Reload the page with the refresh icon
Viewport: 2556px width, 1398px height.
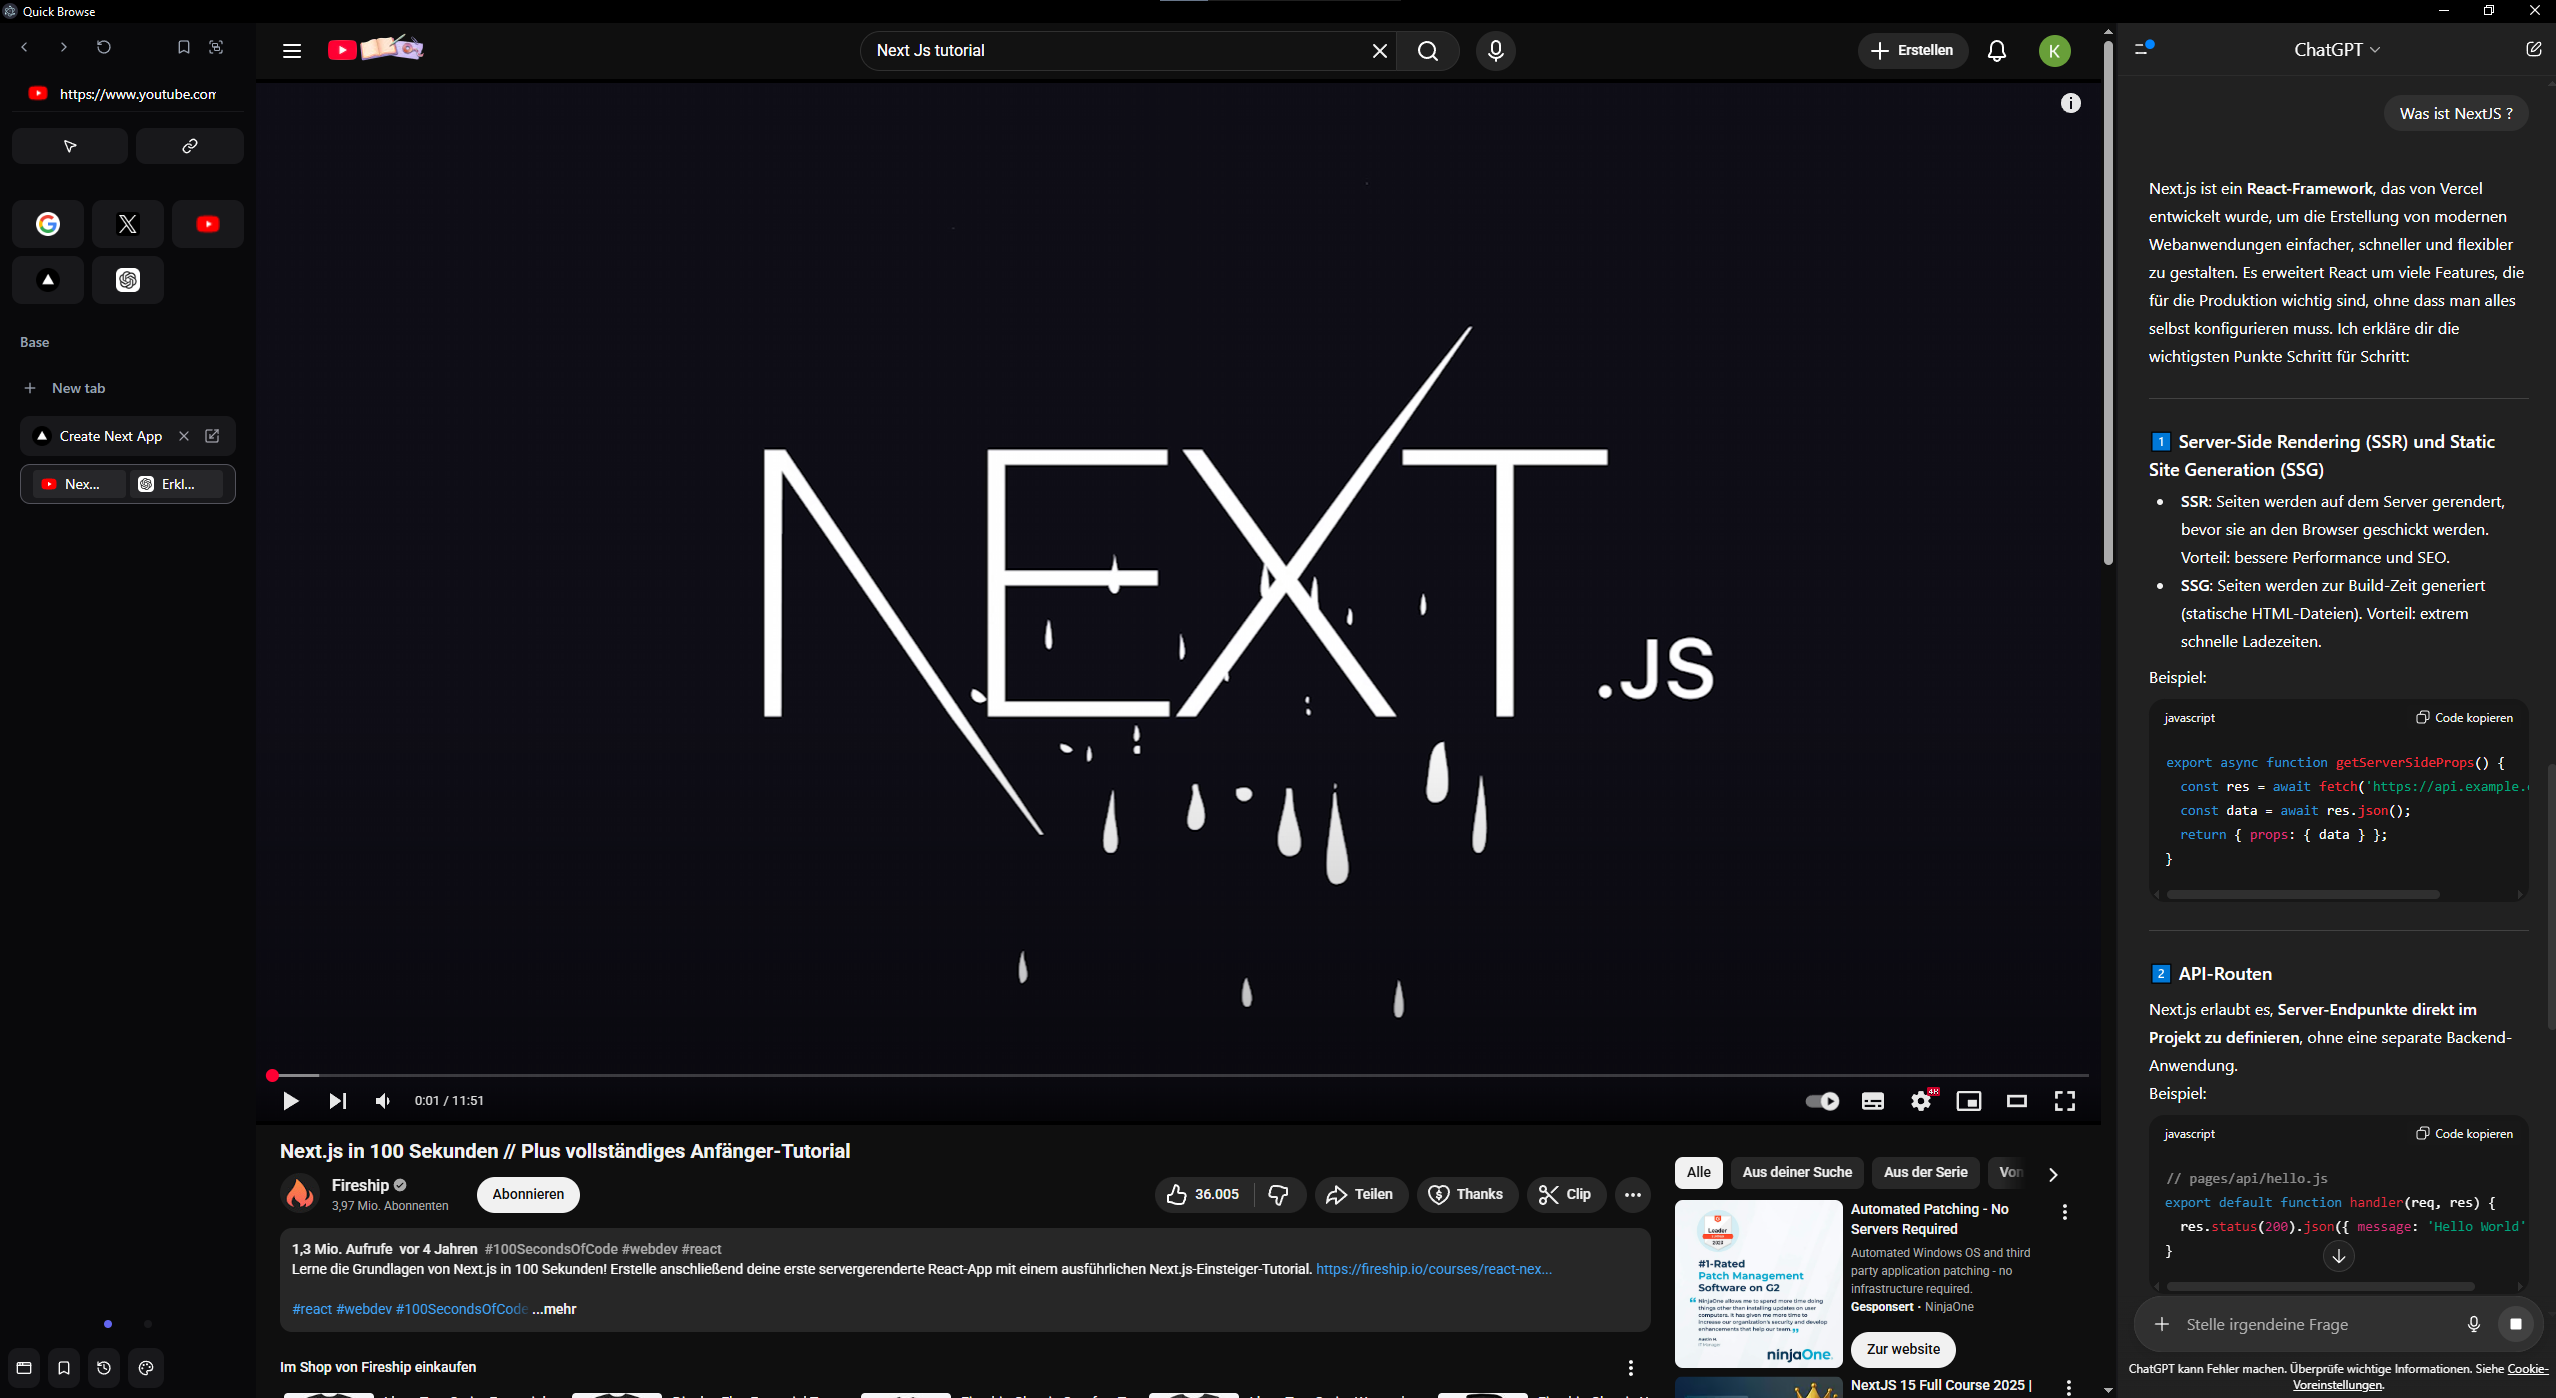(x=104, y=47)
